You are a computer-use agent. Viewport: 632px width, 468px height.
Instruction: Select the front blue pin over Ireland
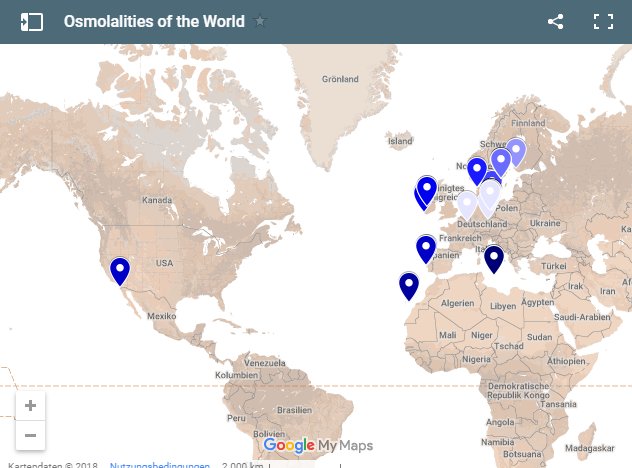click(x=426, y=191)
